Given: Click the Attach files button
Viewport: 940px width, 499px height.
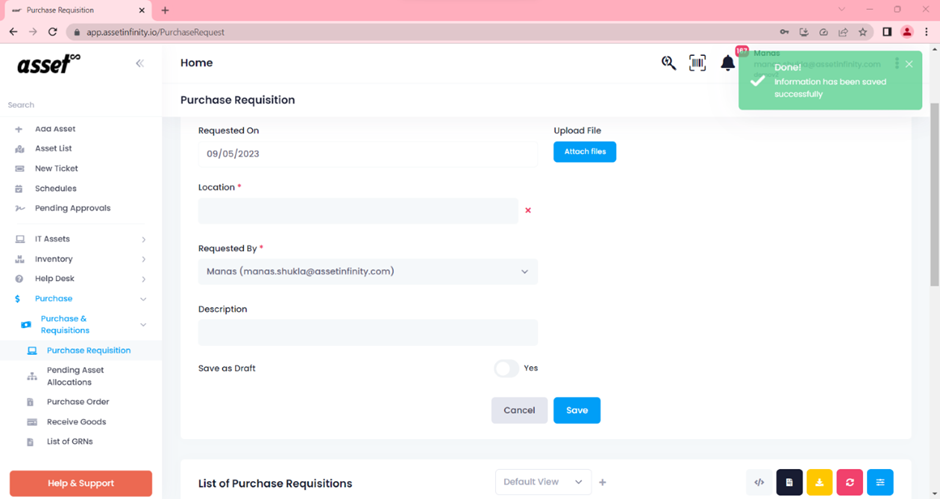Looking at the screenshot, I should pos(585,152).
